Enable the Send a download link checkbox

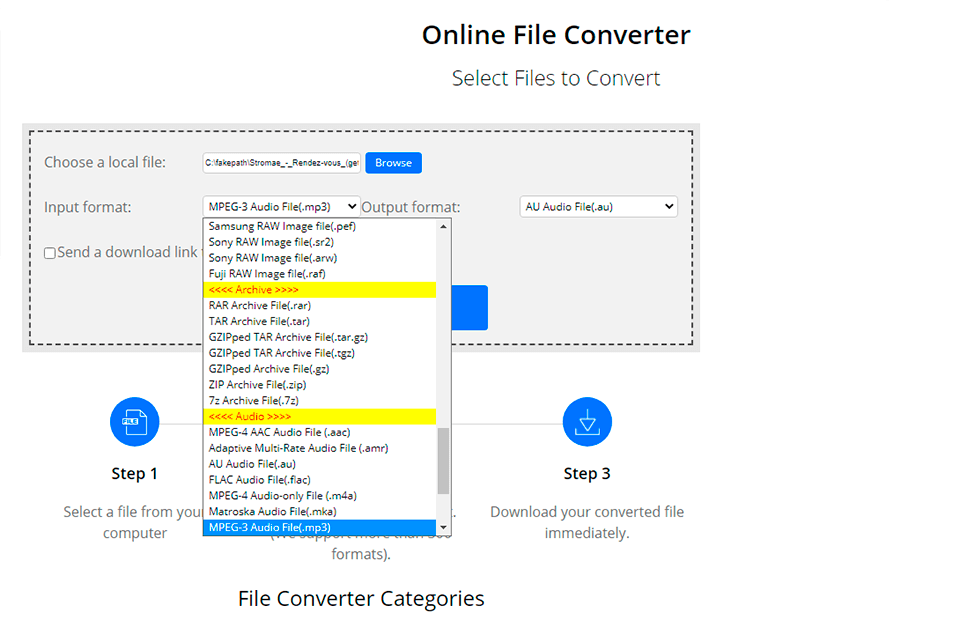[48, 252]
